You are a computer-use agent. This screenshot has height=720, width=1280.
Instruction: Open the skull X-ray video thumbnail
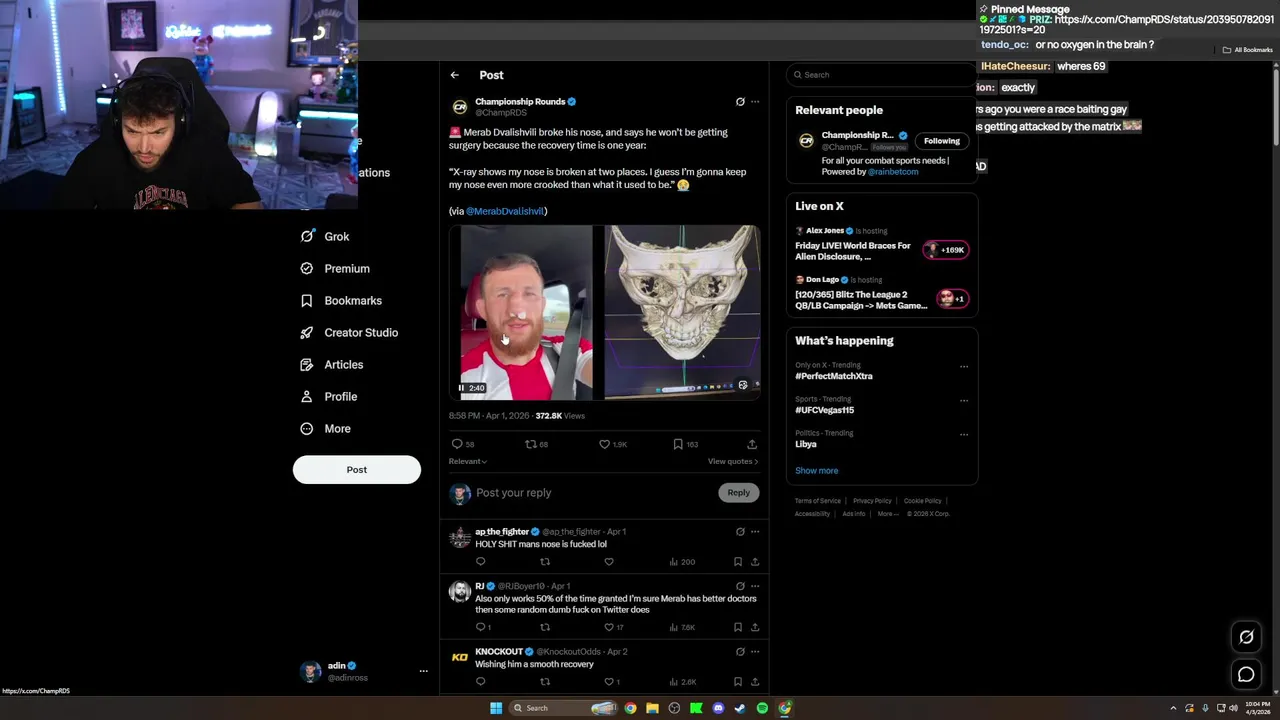(683, 312)
